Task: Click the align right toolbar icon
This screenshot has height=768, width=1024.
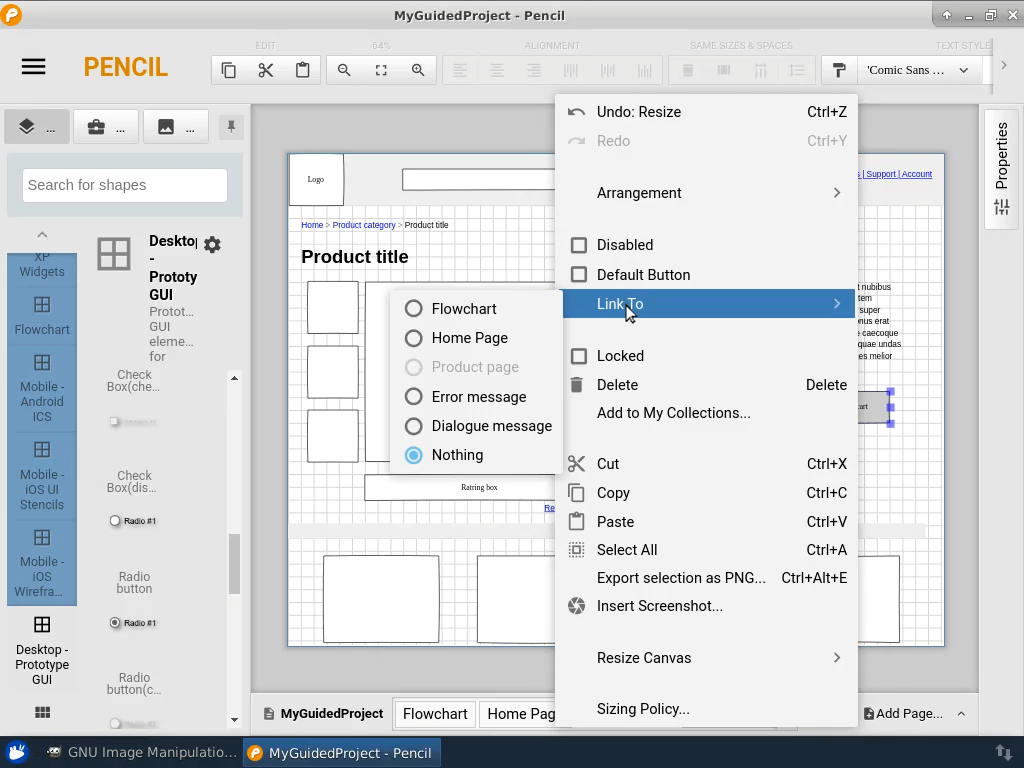Action: [534, 70]
